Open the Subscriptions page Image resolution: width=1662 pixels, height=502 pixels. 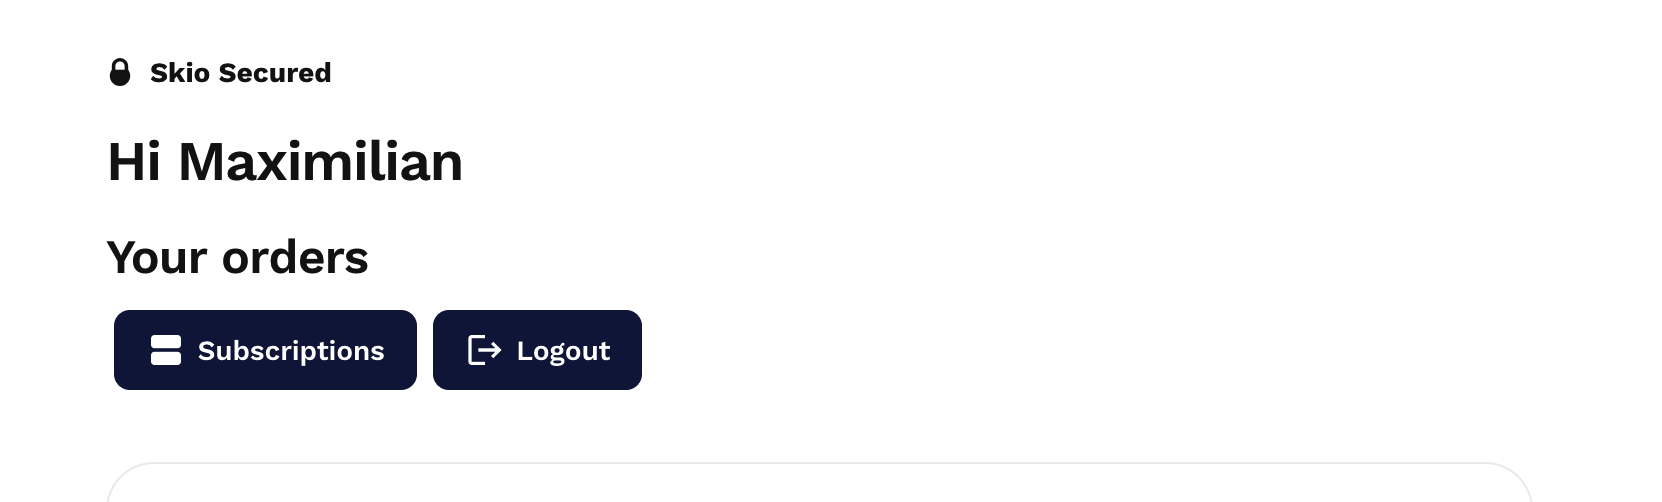265,350
